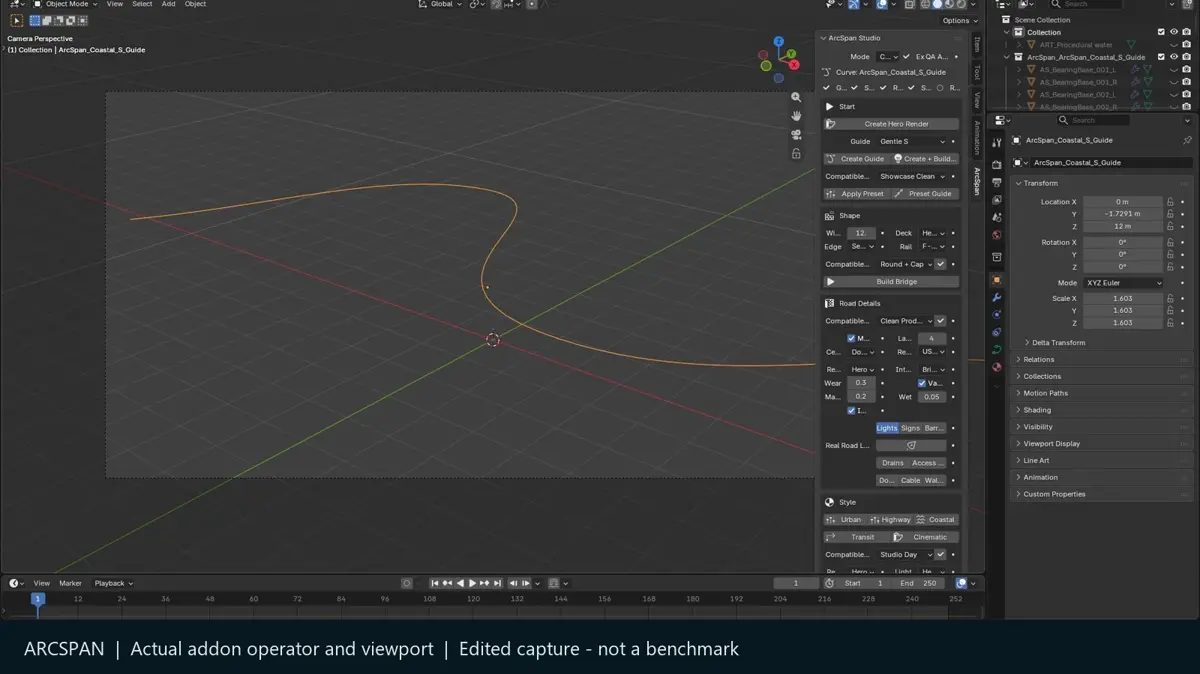Open the Add menu in header
Viewport: 1200px width, 674px height.
click(168, 4)
